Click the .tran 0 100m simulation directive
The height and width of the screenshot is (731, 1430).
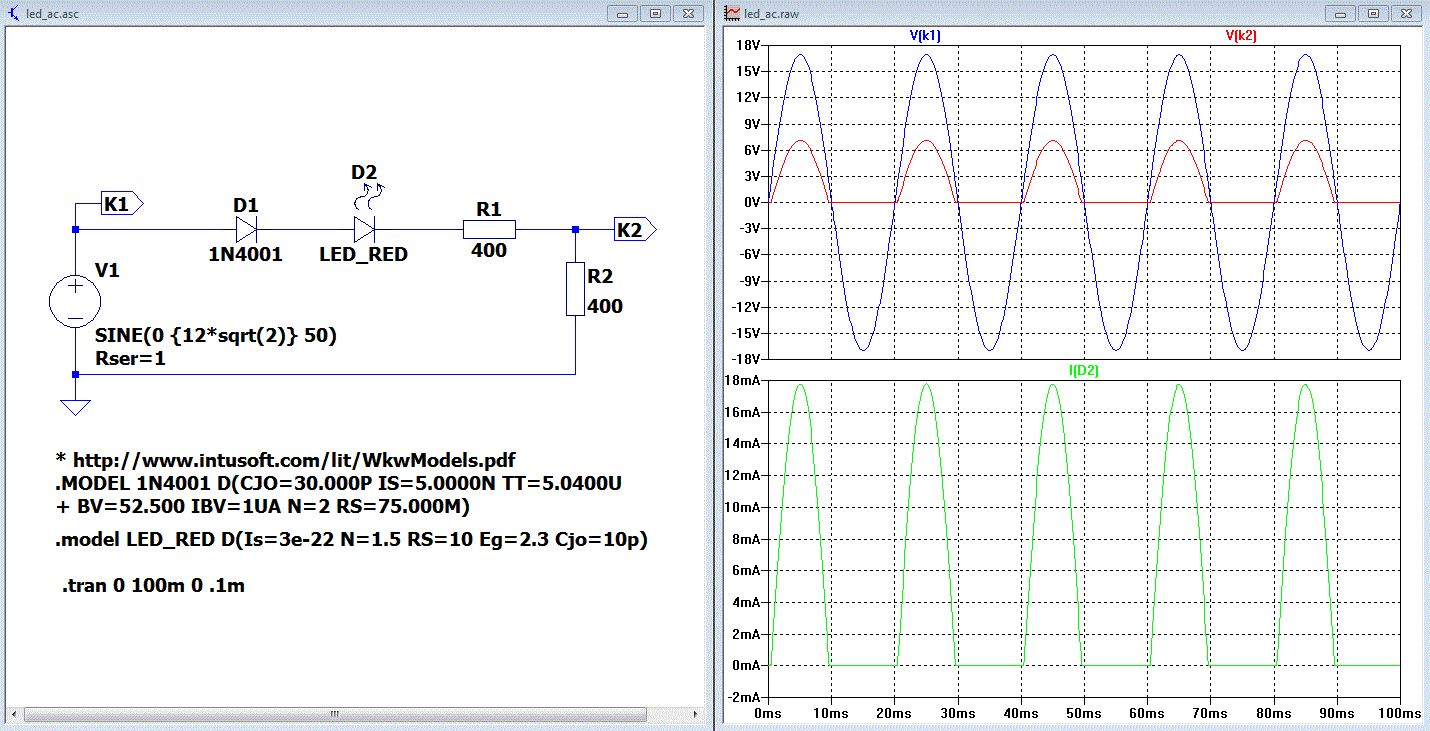click(x=154, y=586)
